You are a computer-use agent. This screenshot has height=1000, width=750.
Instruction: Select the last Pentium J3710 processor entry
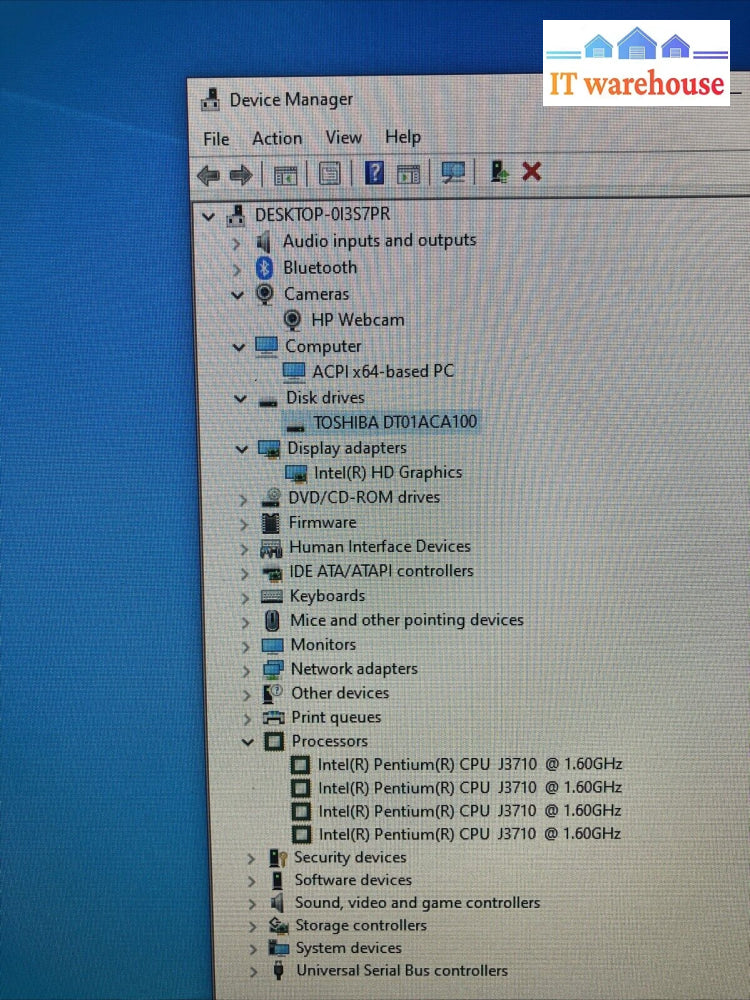tap(469, 834)
